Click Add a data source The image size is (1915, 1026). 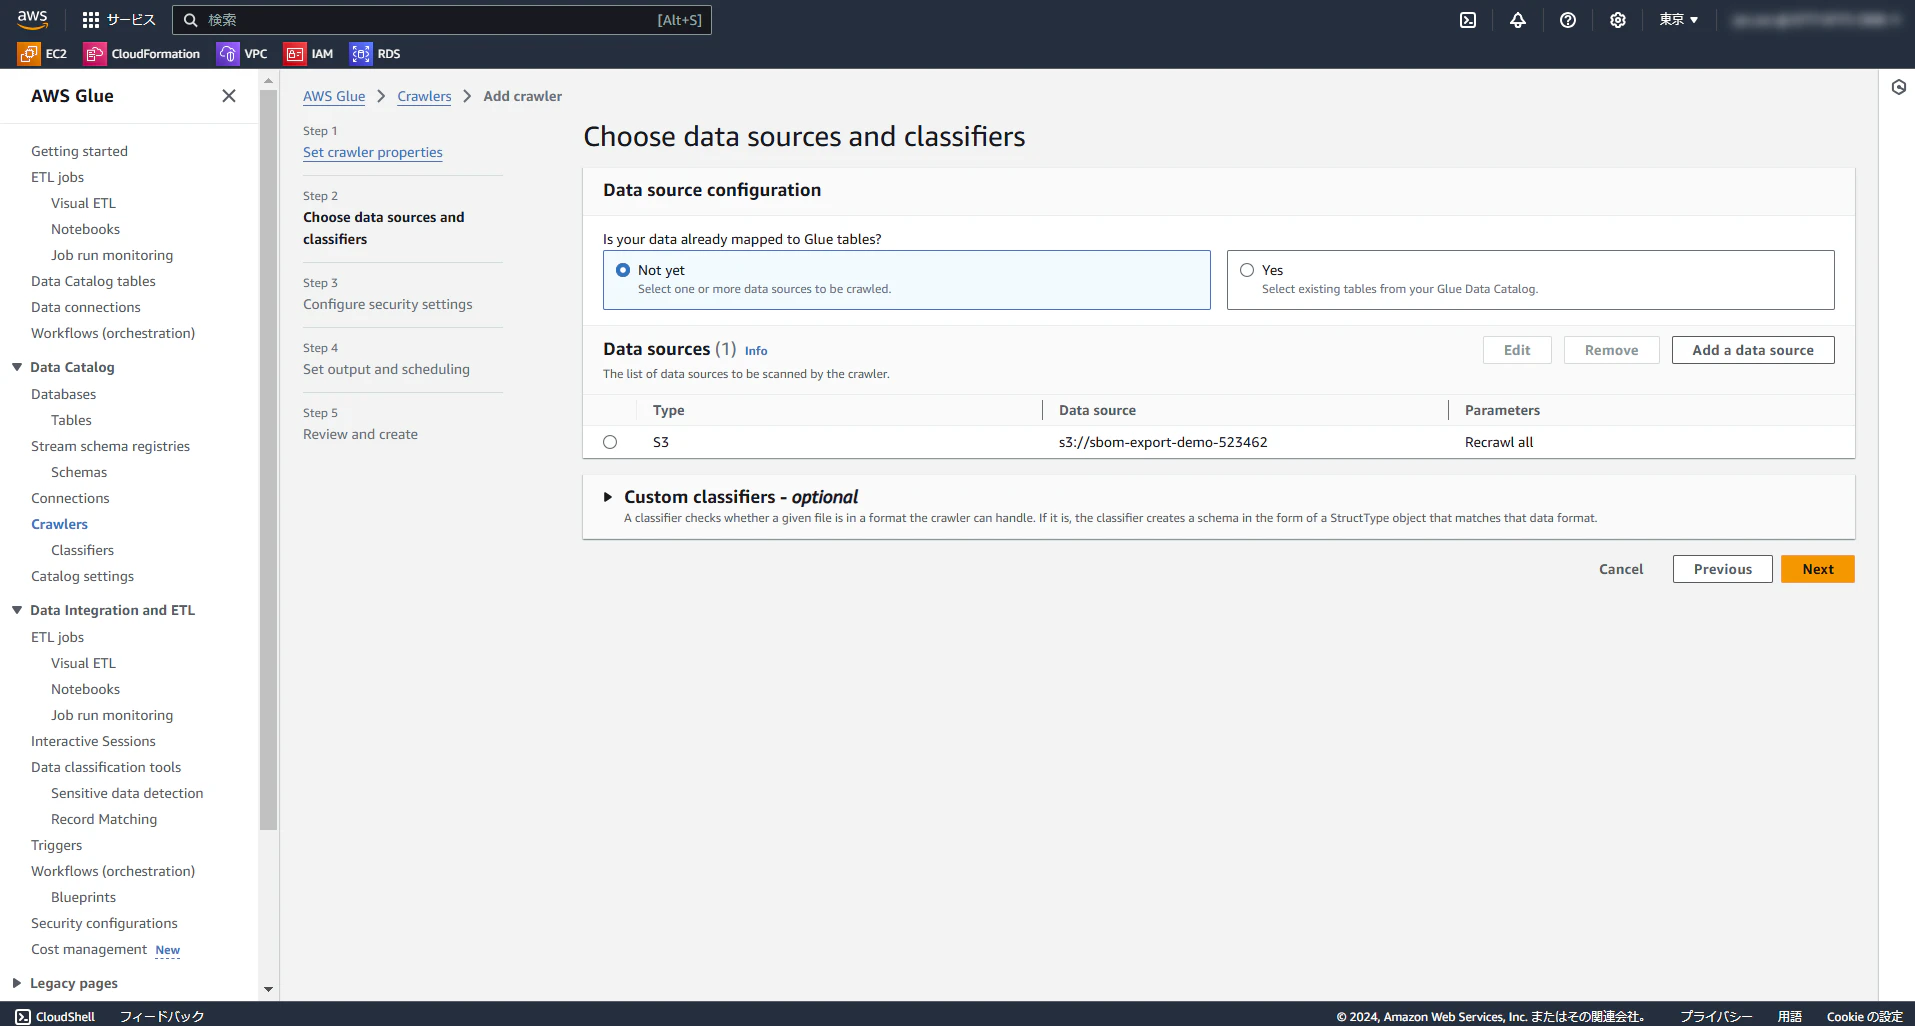coord(1753,350)
